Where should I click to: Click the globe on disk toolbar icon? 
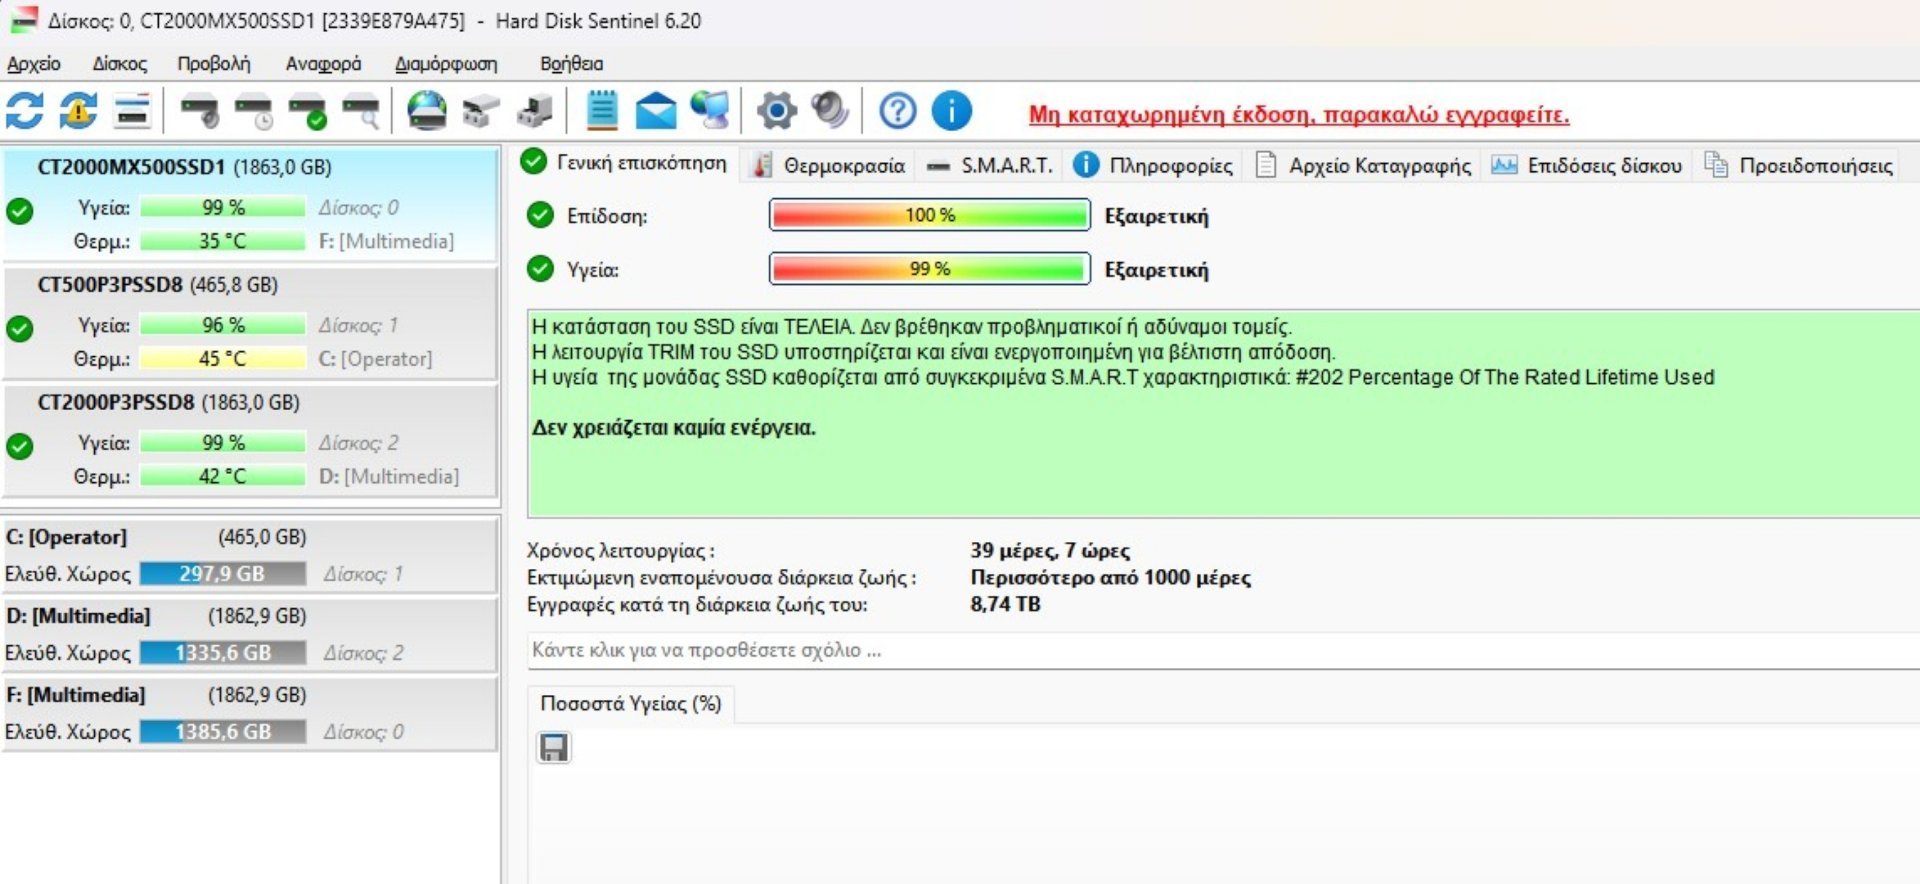tap(427, 110)
